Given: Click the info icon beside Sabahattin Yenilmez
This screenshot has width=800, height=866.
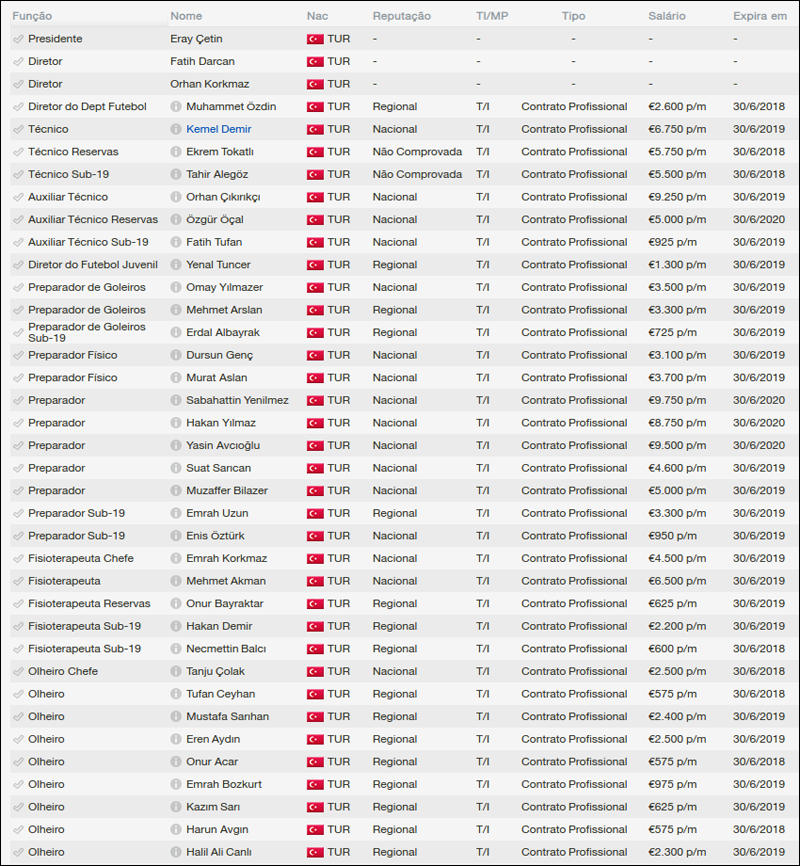Looking at the screenshot, I should pos(176,401).
